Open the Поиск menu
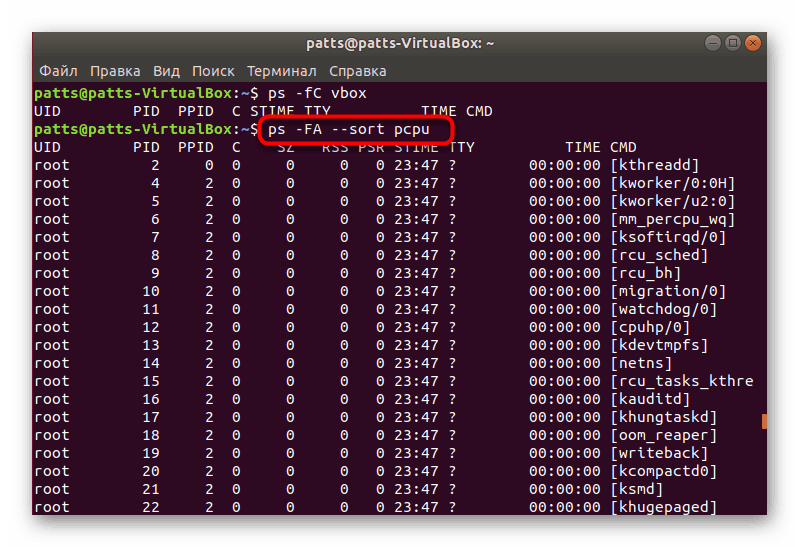The image size is (799, 547). [x=213, y=71]
